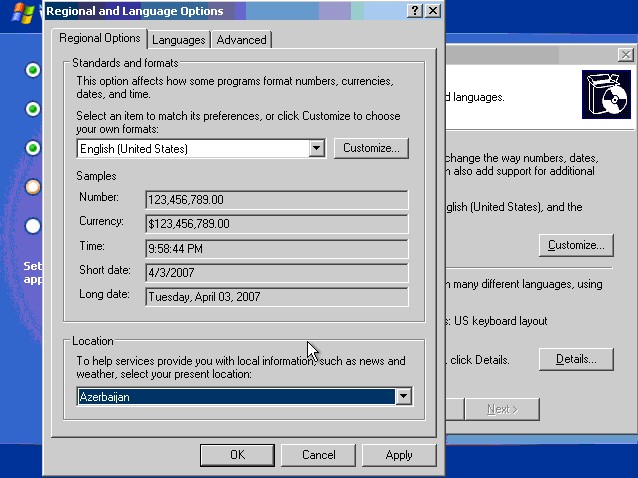
Task: Select the Regional Options tab
Action: coord(99,38)
